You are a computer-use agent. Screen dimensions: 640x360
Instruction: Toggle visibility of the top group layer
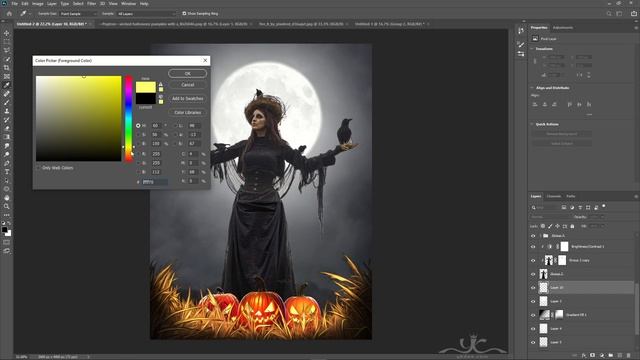coord(533,236)
